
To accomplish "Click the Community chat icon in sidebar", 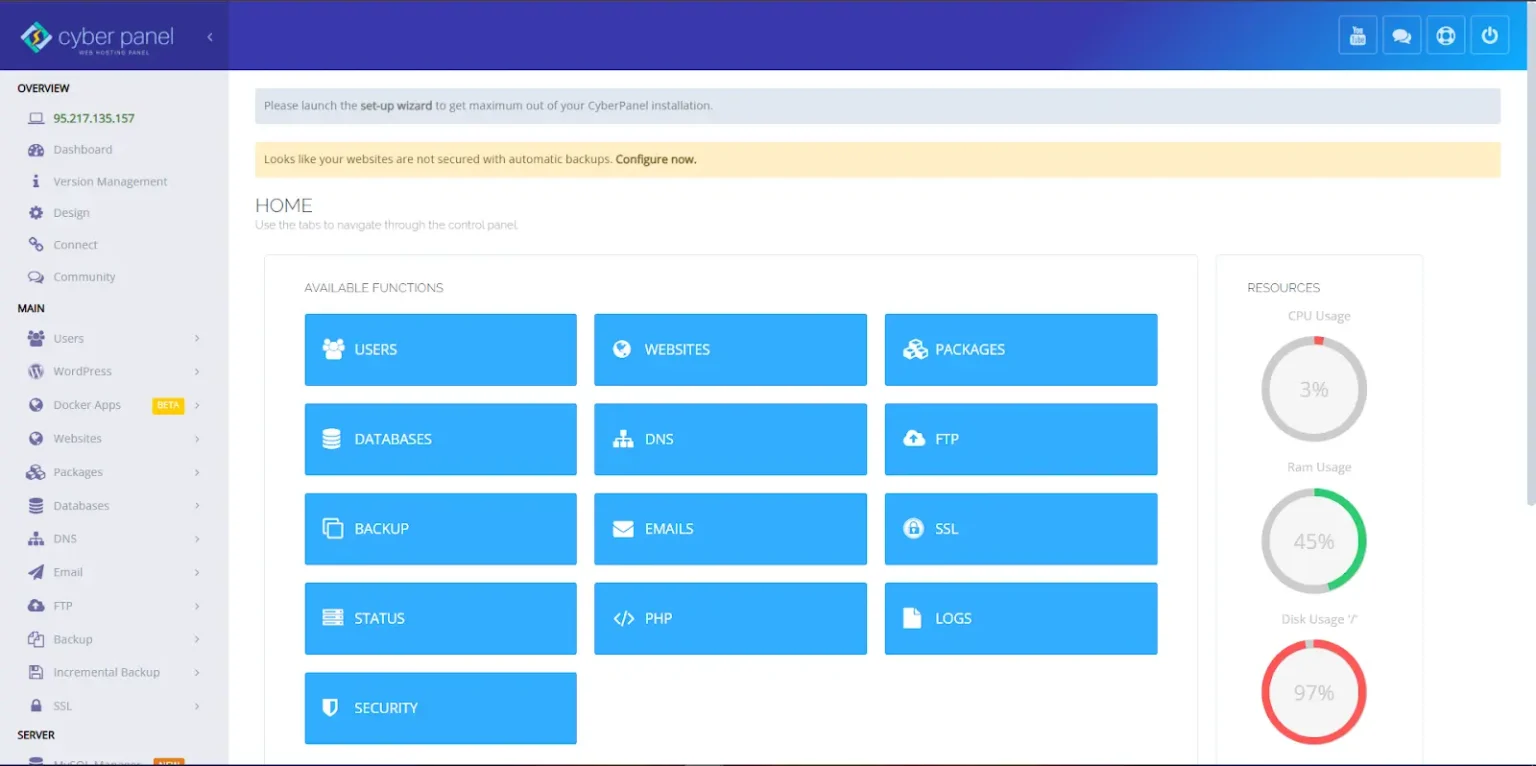I will (36, 277).
